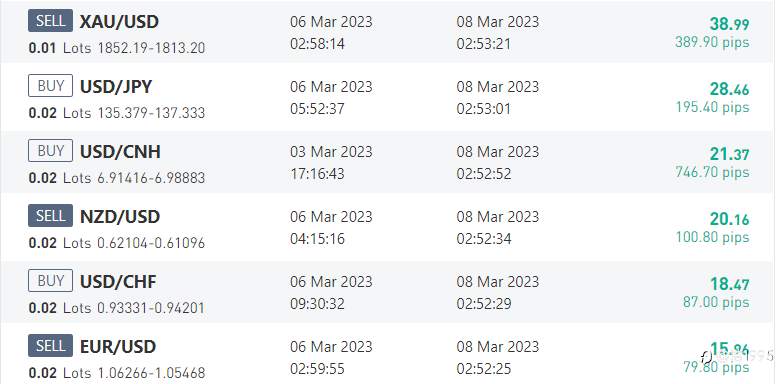Click the 195.40 pips result
Screen dimensions: 783x384
coord(713,107)
